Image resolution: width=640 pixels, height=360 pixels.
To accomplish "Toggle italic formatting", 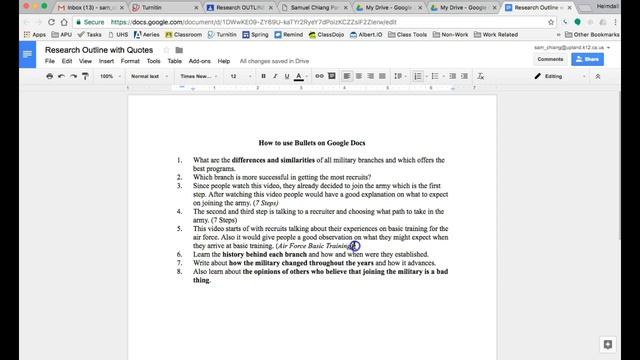I will click(x=275, y=76).
